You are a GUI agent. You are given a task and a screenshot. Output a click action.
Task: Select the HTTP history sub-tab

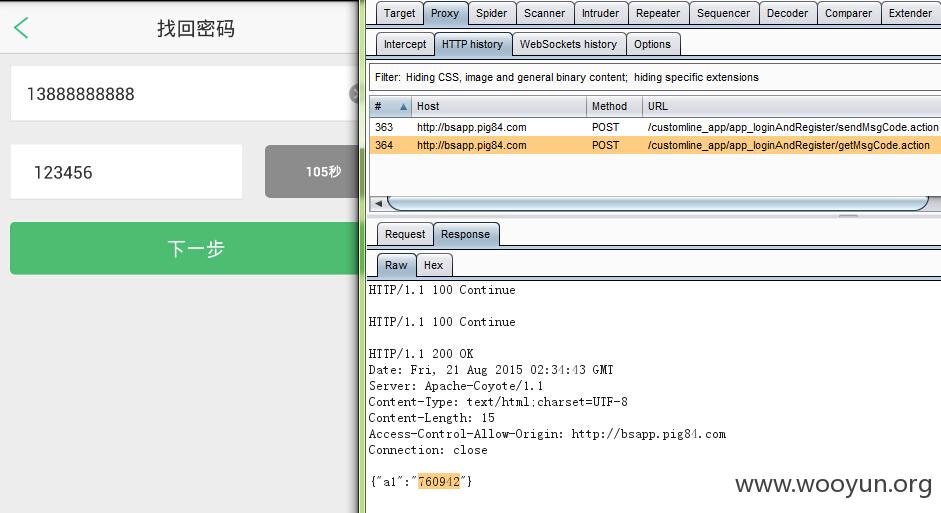(x=472, y=44)
